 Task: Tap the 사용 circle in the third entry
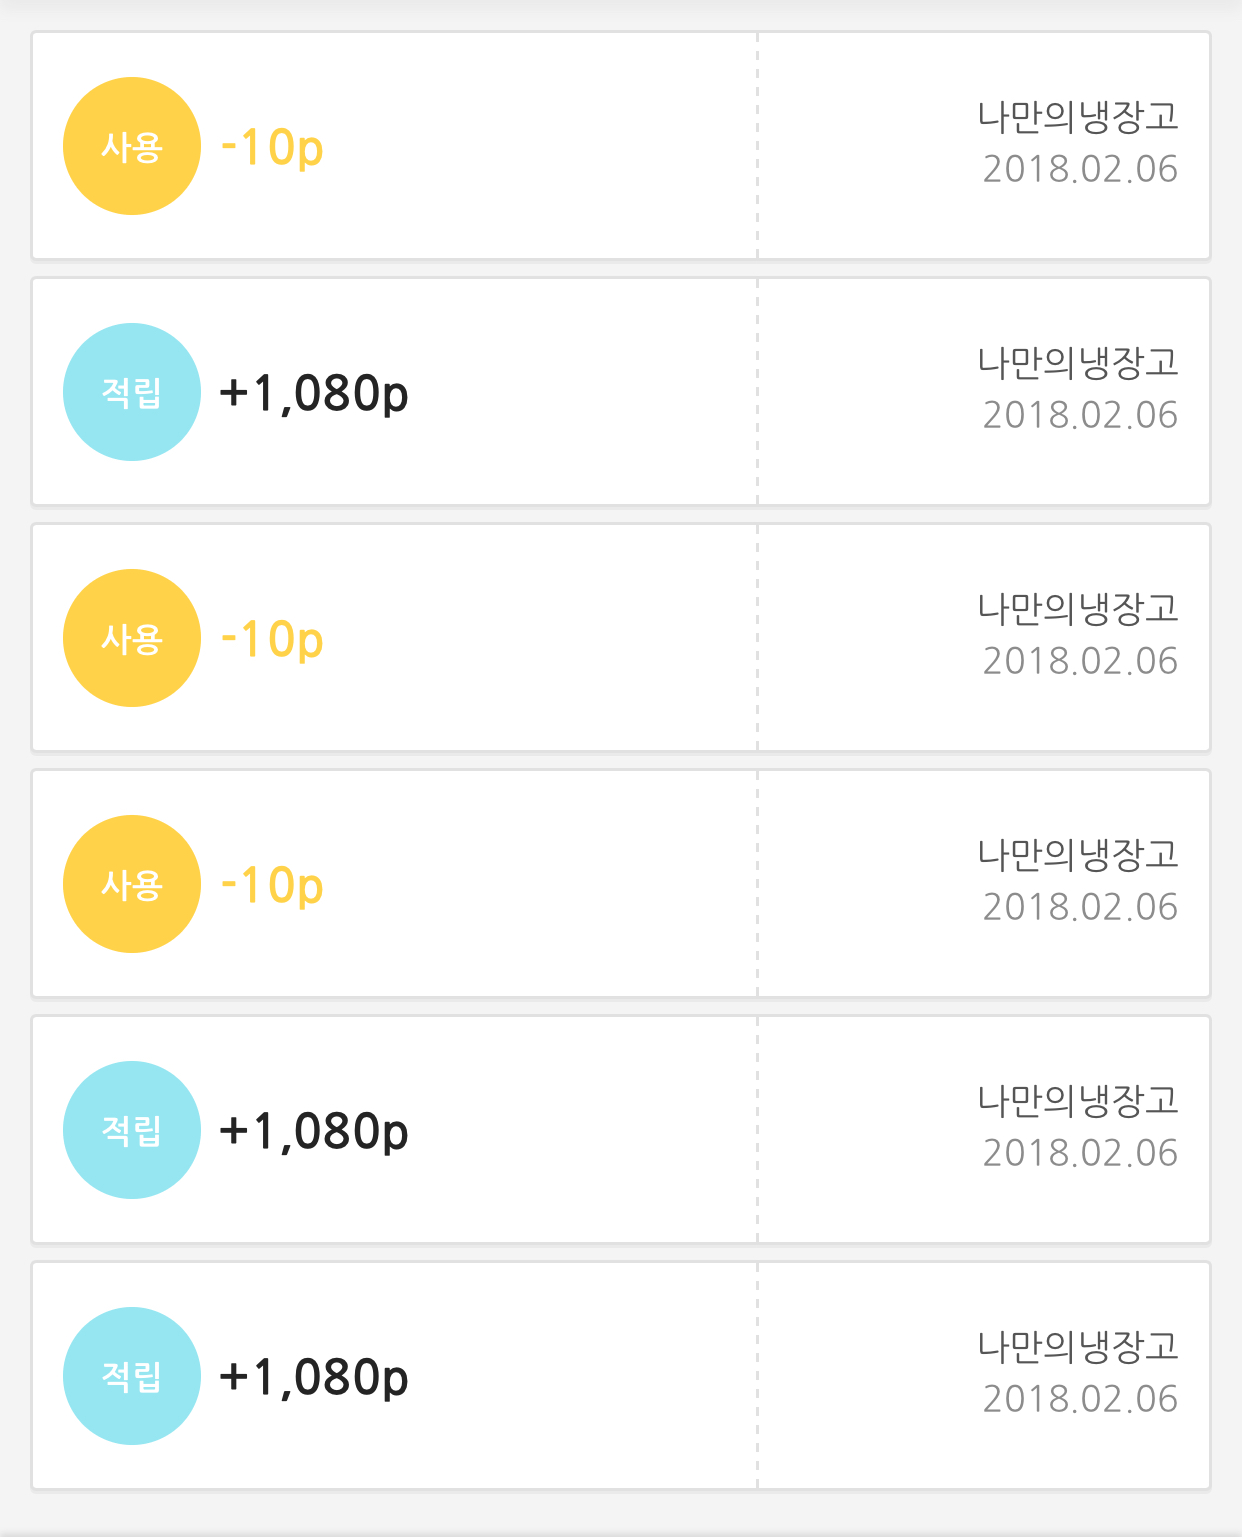coord(132,638)
